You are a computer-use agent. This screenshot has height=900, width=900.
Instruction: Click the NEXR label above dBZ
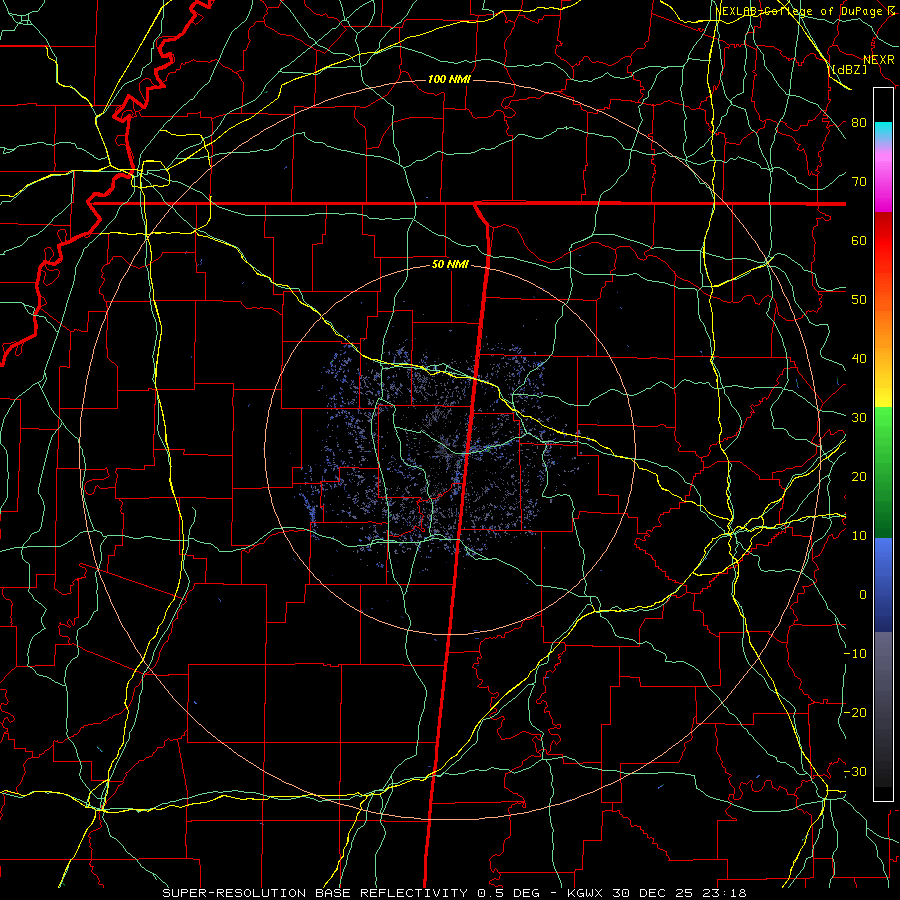point(879,60)
